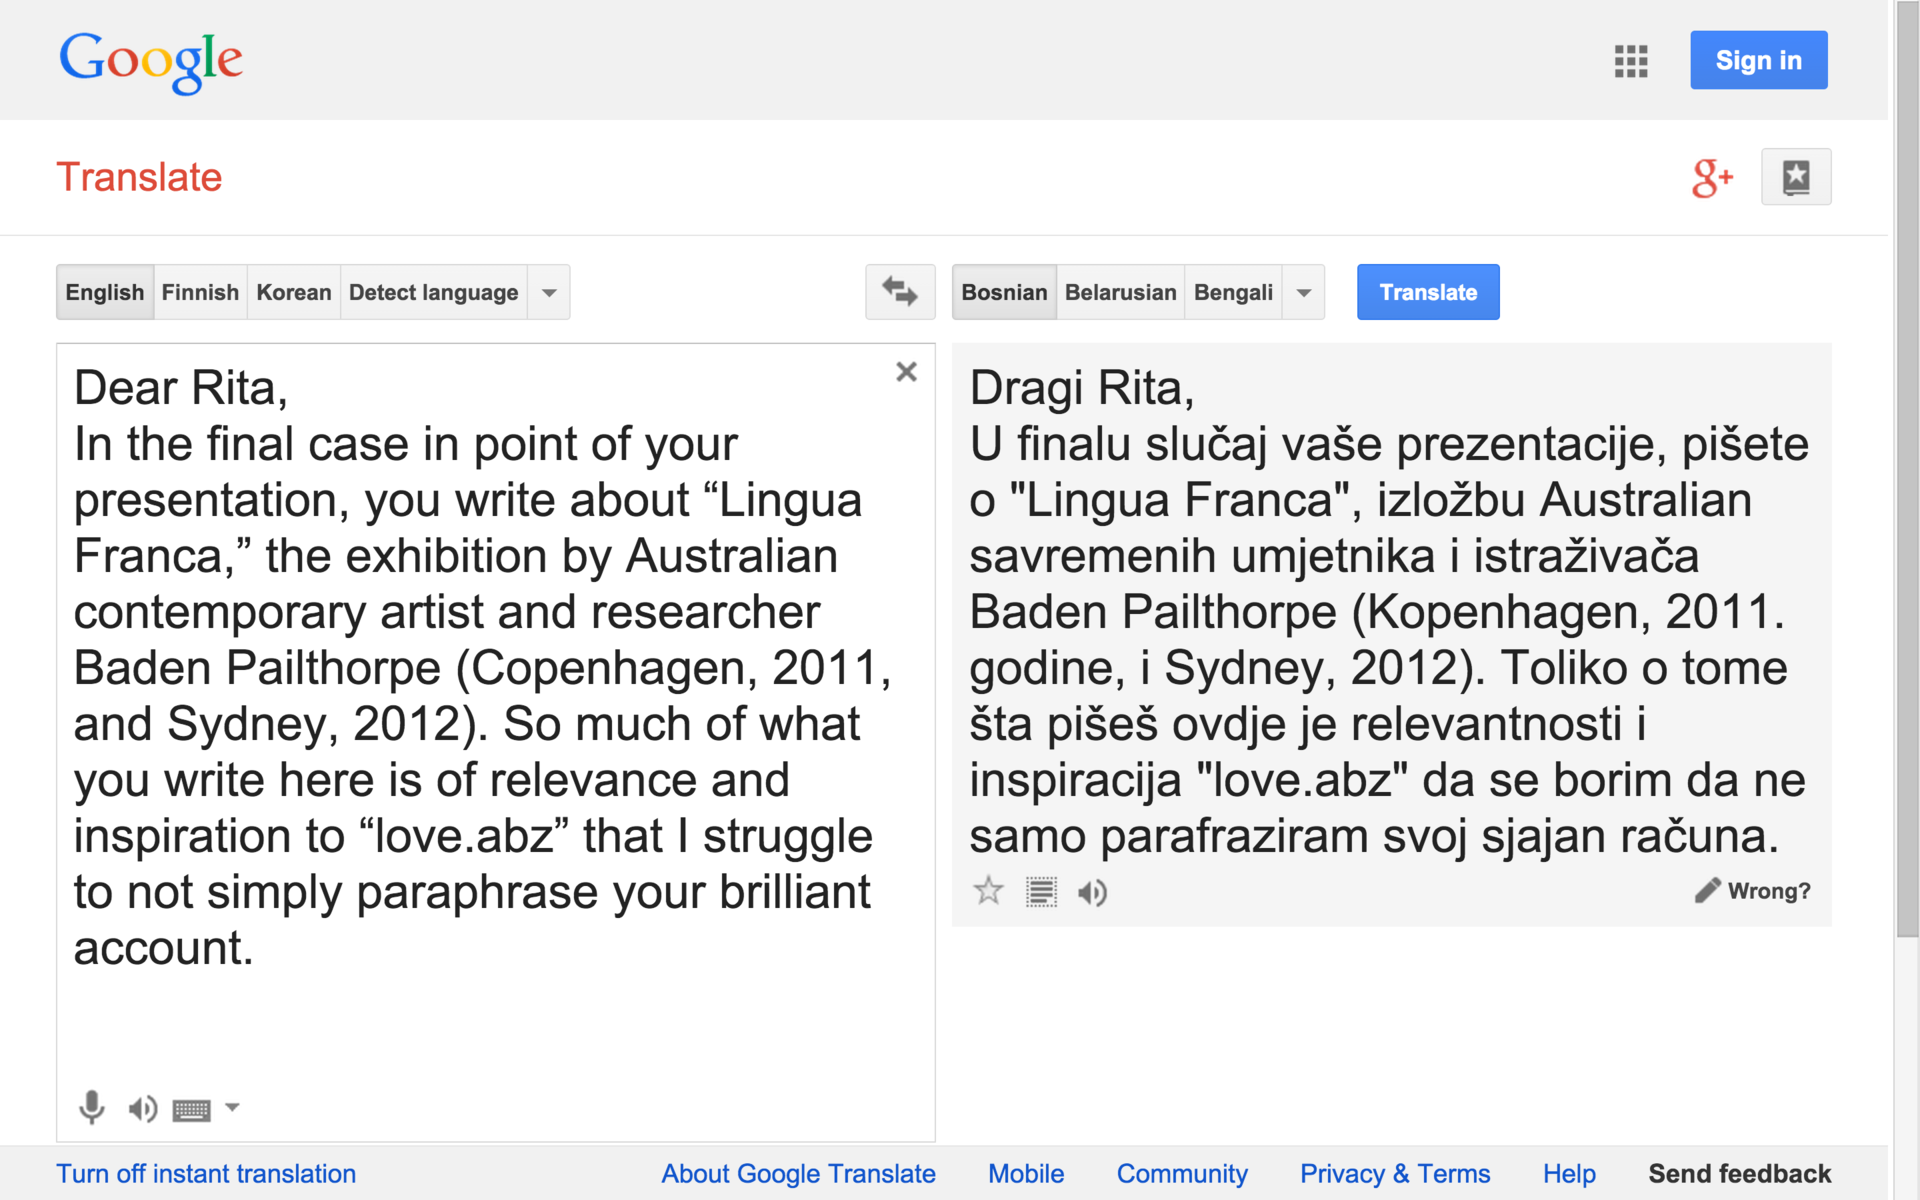This screenshot has width=1920, height=1200.
Task: Expand the source language dropdown
Action: [549, 292]
